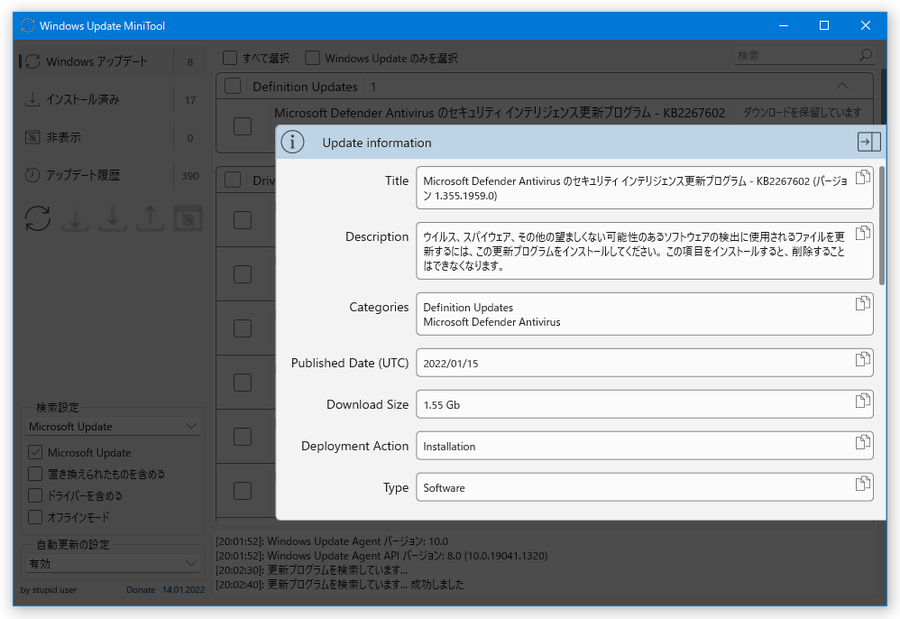
Task: Click the 検索 search input field
Action: 796,55
